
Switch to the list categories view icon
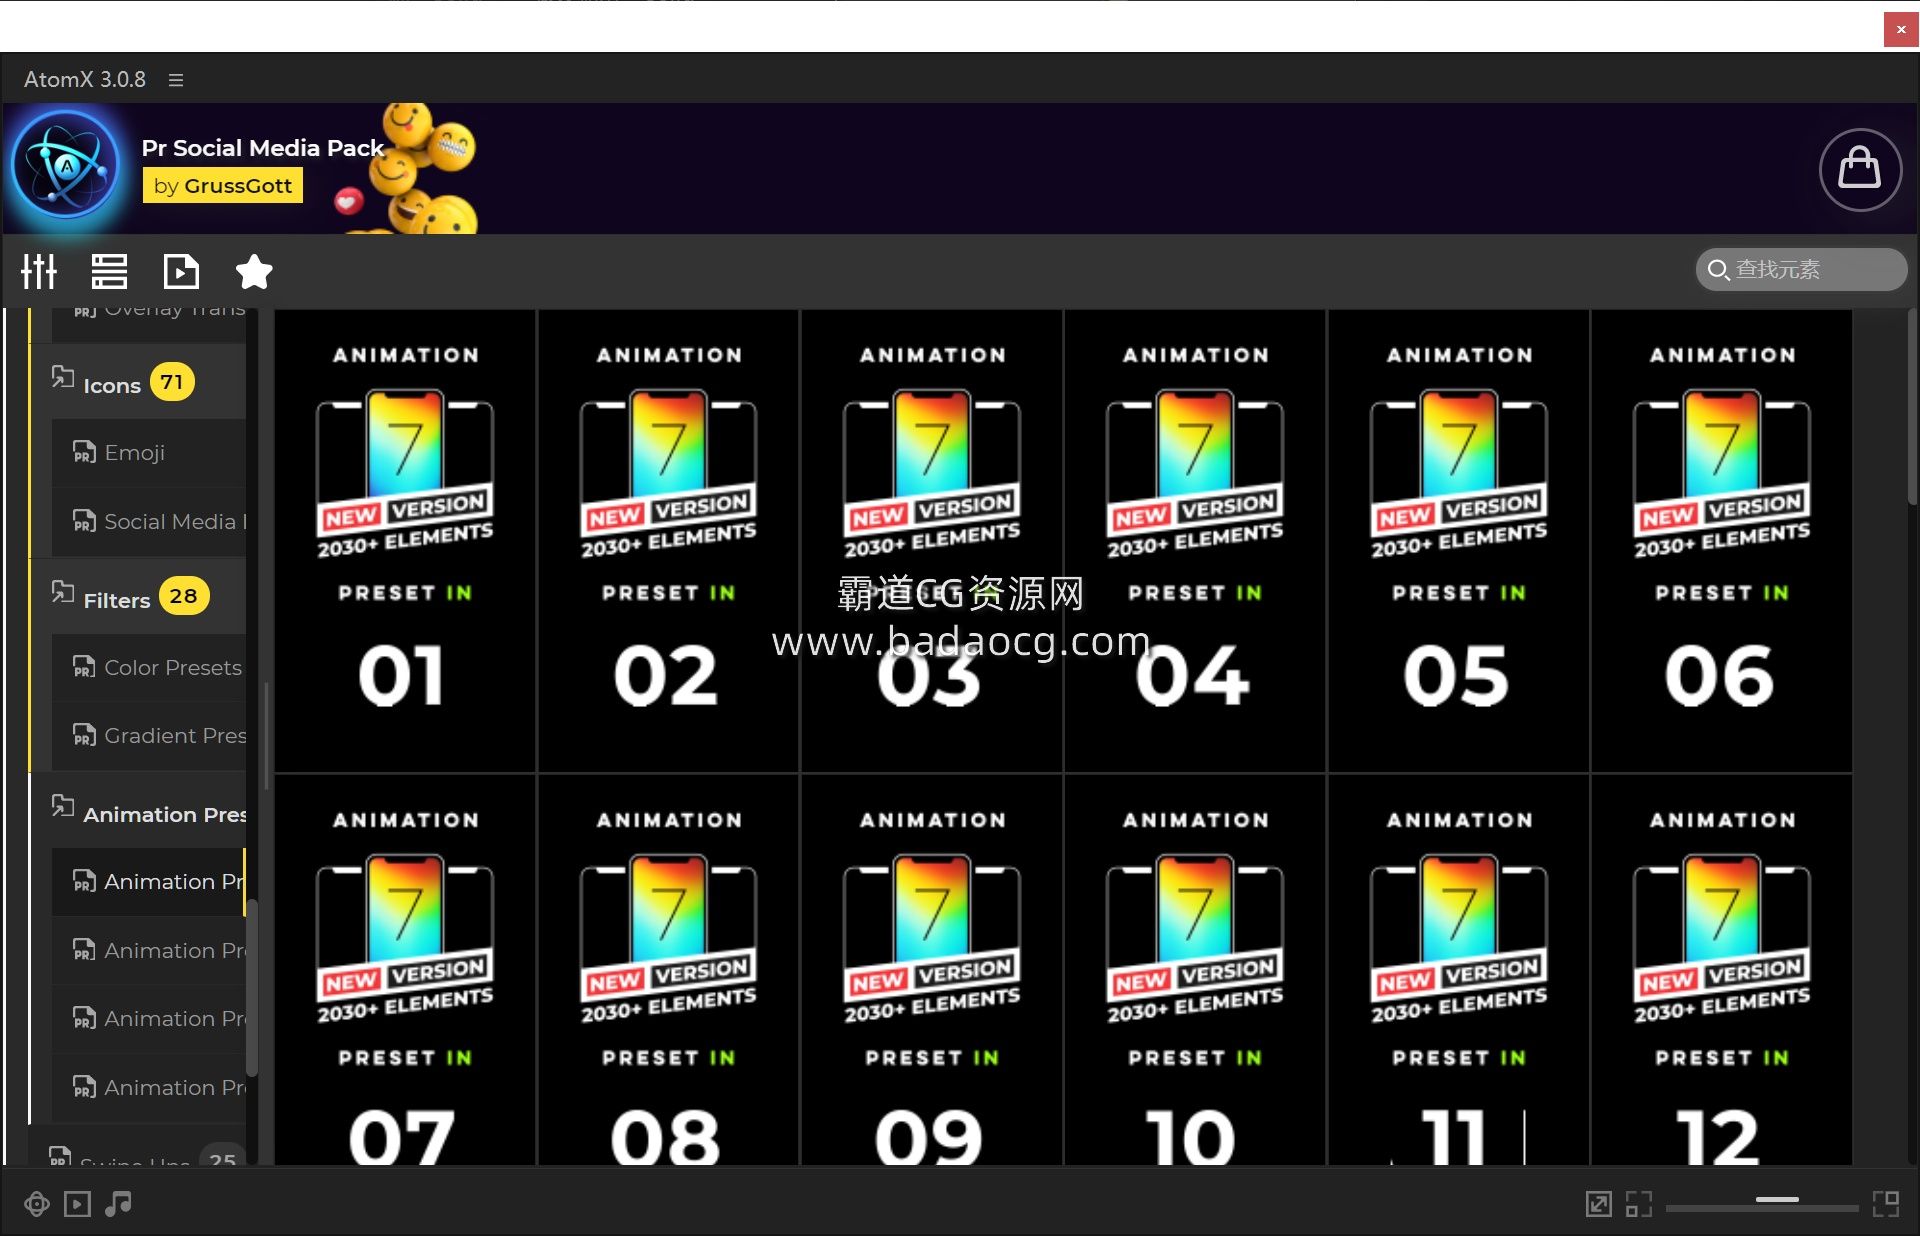[x=109, y=271]
